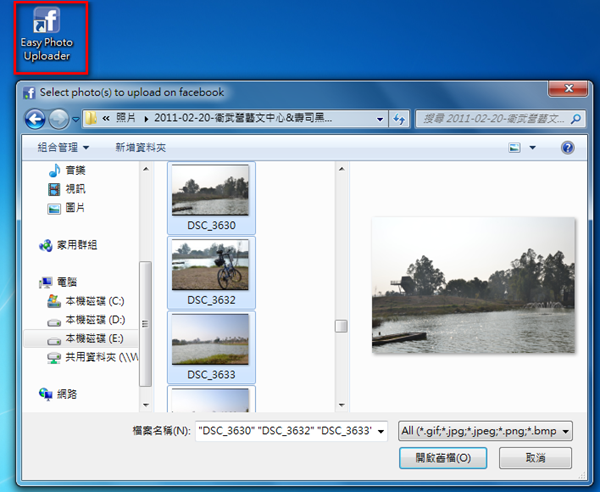The height and width of the screenshot is (492, 600).
Task: Click the forward navigation arrow
Action: (59, 119)
